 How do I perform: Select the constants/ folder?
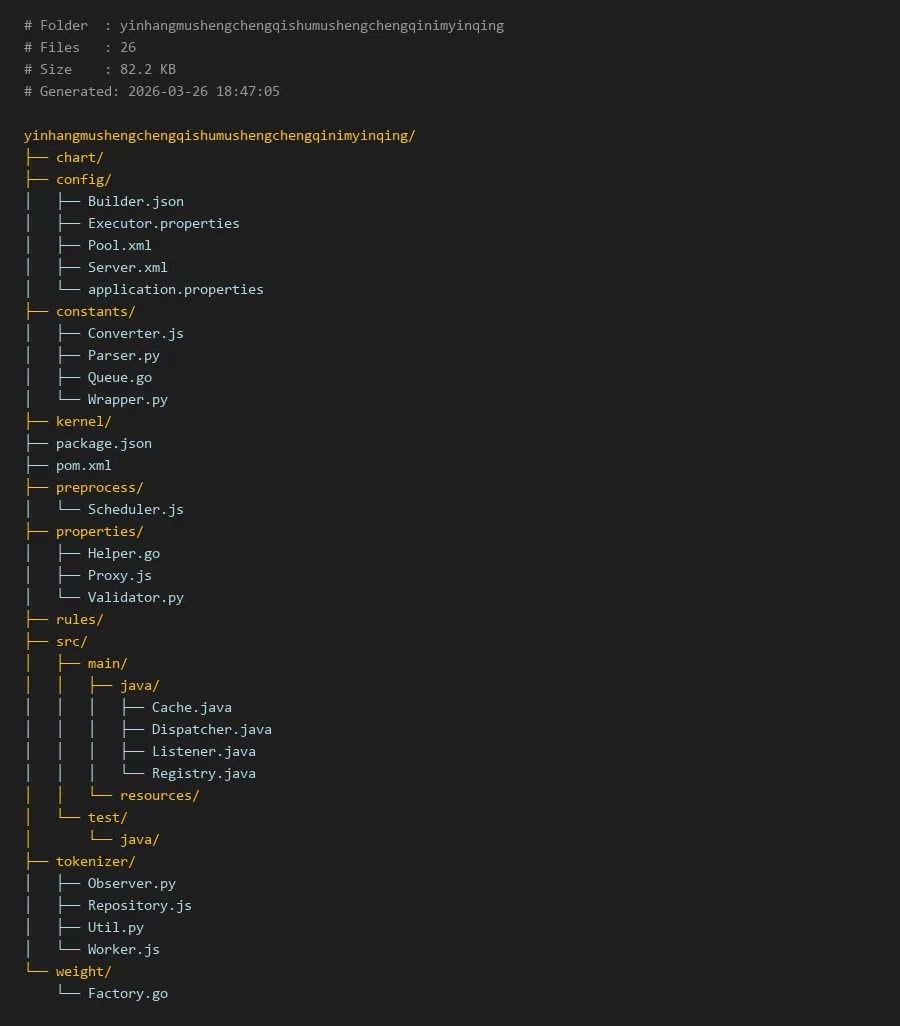95,311
